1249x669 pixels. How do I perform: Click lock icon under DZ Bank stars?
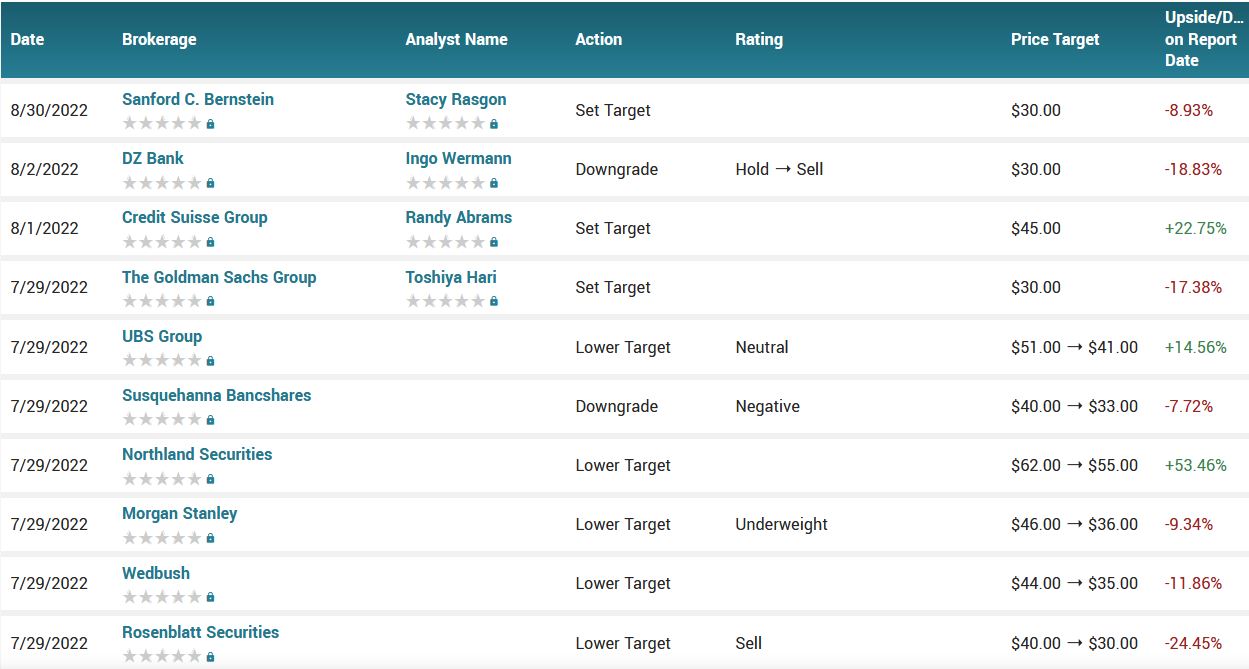211,183
